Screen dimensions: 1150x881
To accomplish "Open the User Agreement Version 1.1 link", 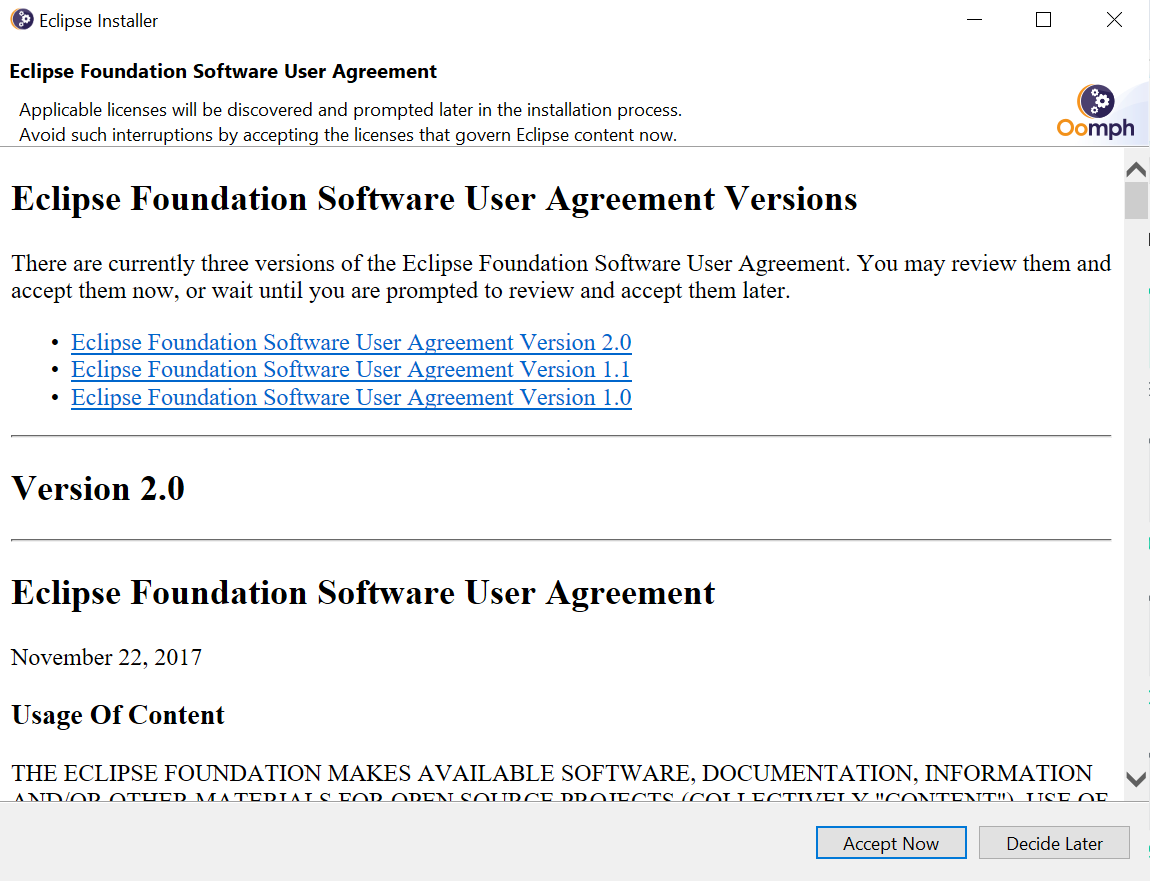I will coord(351,370).
